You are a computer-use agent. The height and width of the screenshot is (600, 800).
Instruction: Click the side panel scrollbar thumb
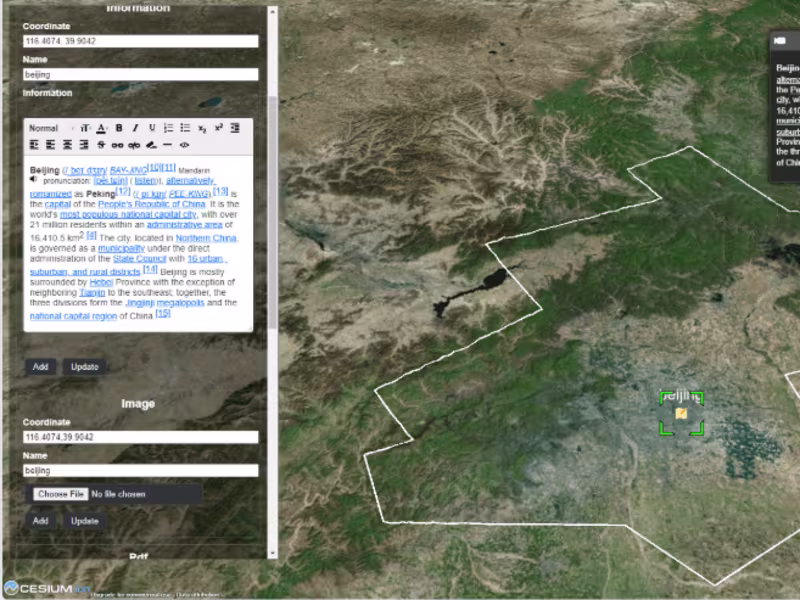272,212
